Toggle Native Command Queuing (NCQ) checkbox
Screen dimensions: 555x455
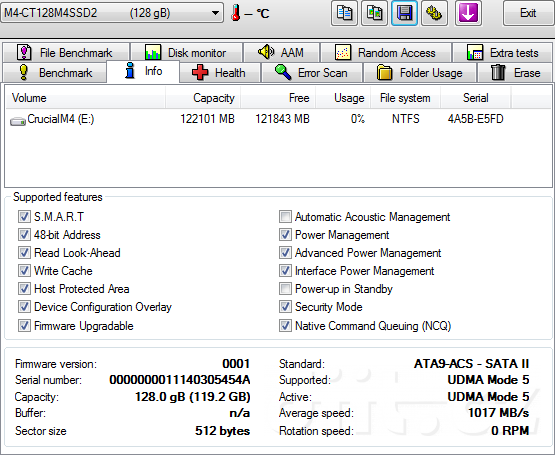tap(285, 325)
